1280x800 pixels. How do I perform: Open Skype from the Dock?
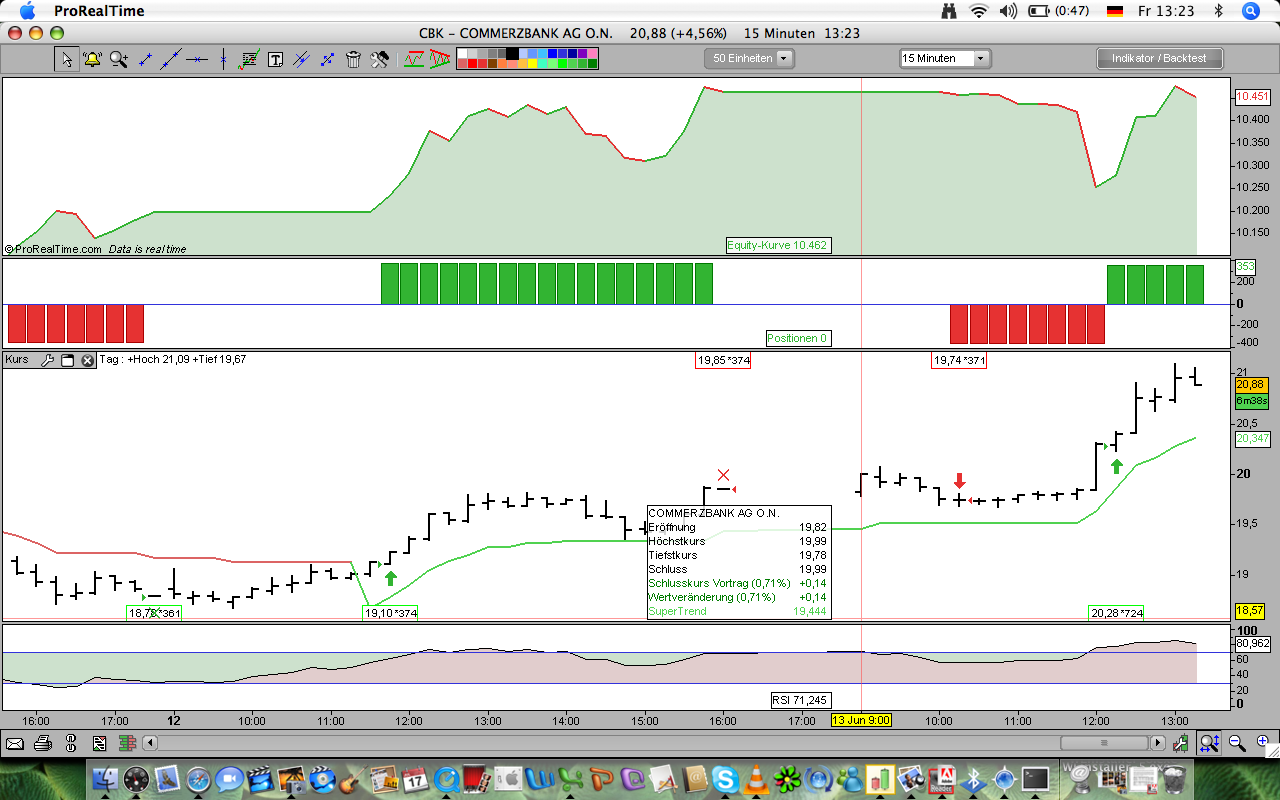click(725, 779)
